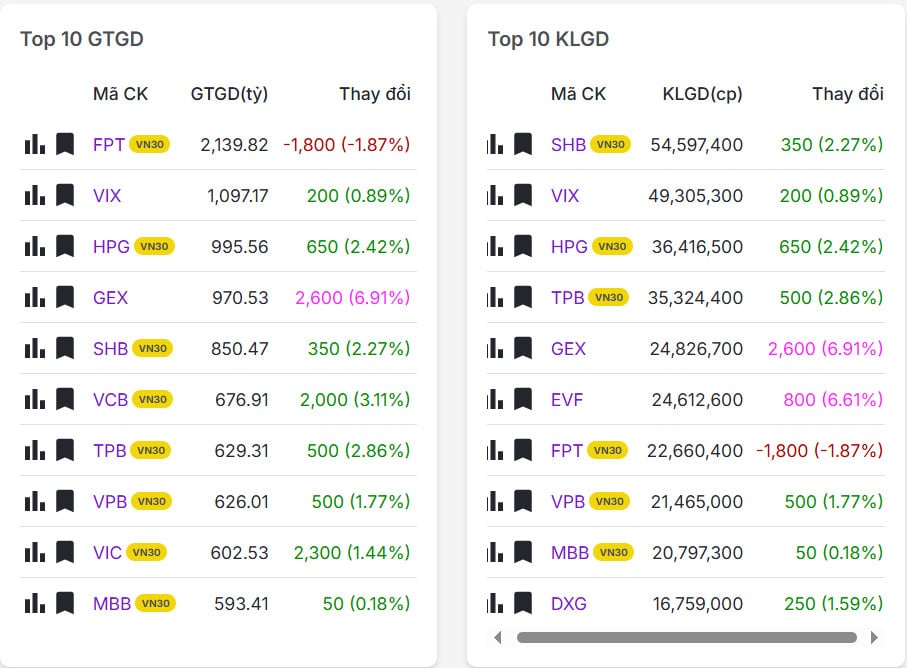Open the chart icon for EVF in Top 10 KLGD
907x668 pixels.
tap(495, 399)
